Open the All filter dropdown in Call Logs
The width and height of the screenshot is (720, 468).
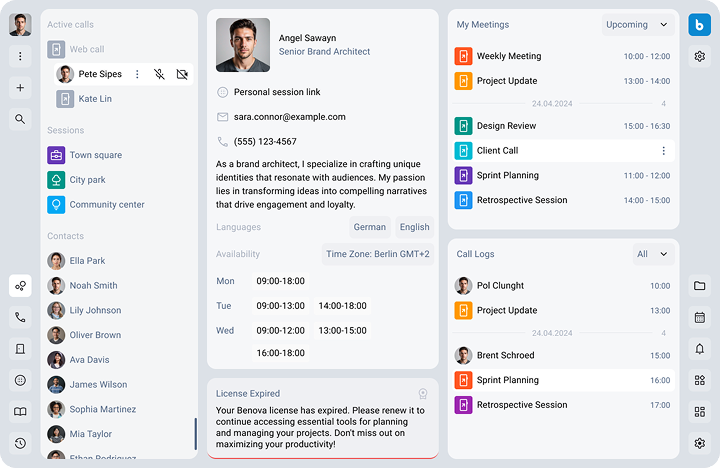click(652, 255)
